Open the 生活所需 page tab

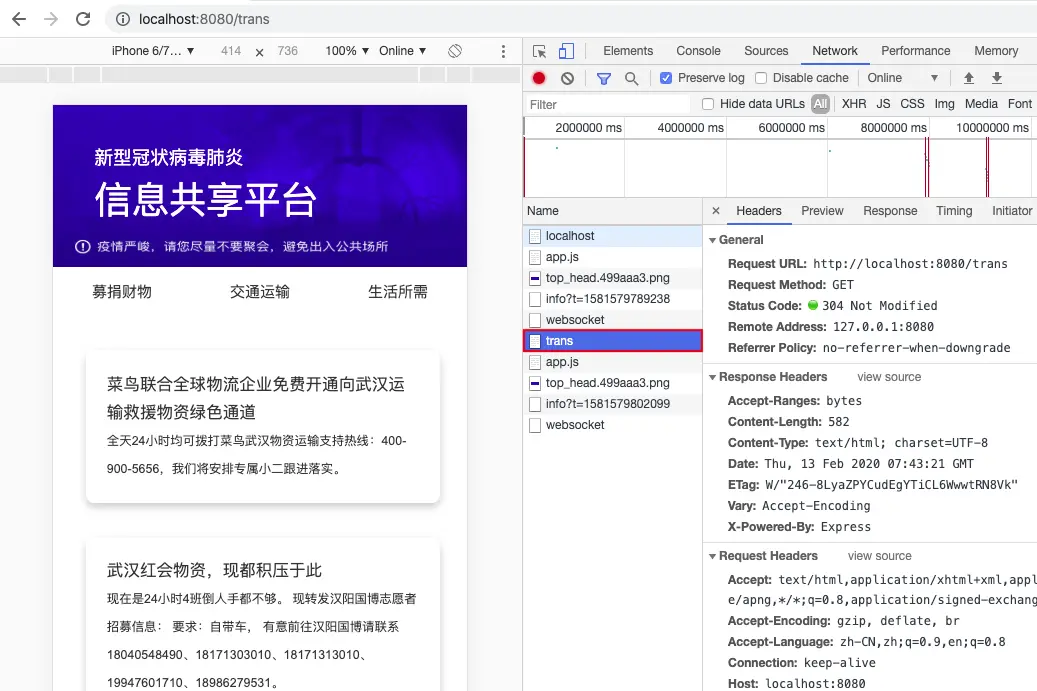(x=397, y=292)
